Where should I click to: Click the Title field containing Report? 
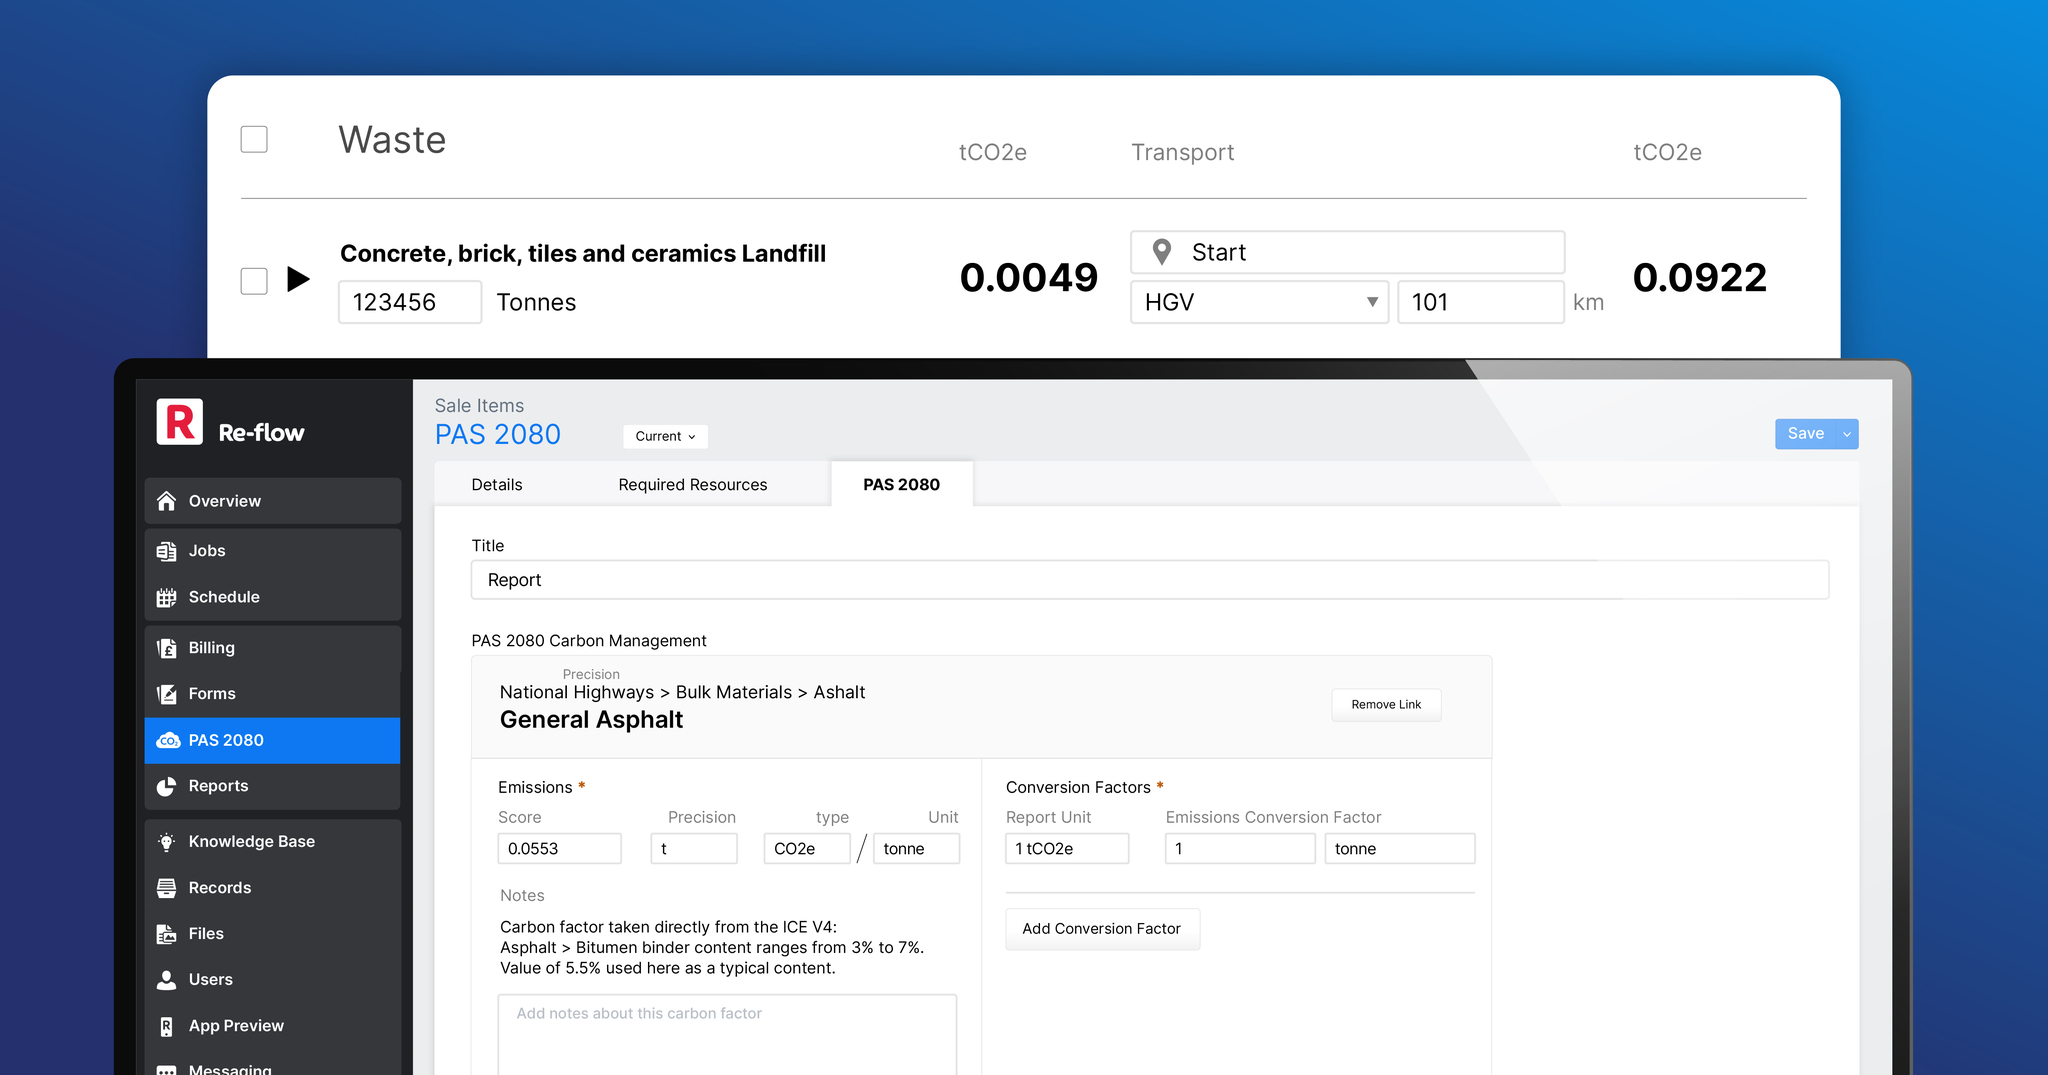[x=1150, y=580]
